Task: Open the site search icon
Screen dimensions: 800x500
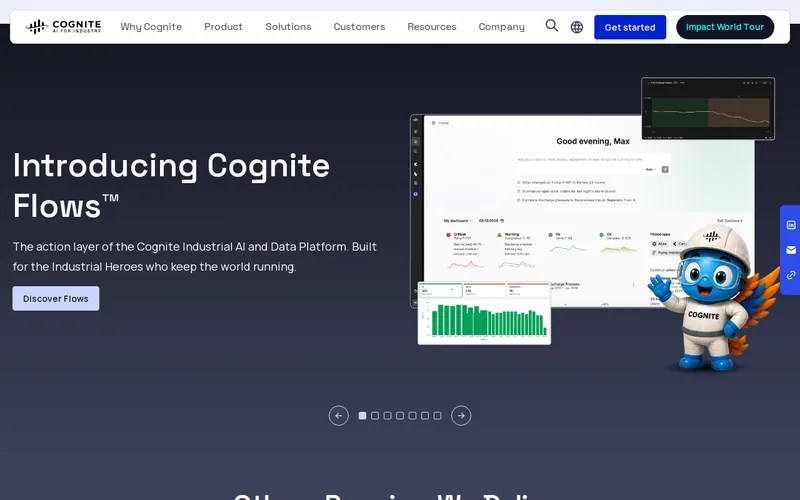Action: pos(552,26)
